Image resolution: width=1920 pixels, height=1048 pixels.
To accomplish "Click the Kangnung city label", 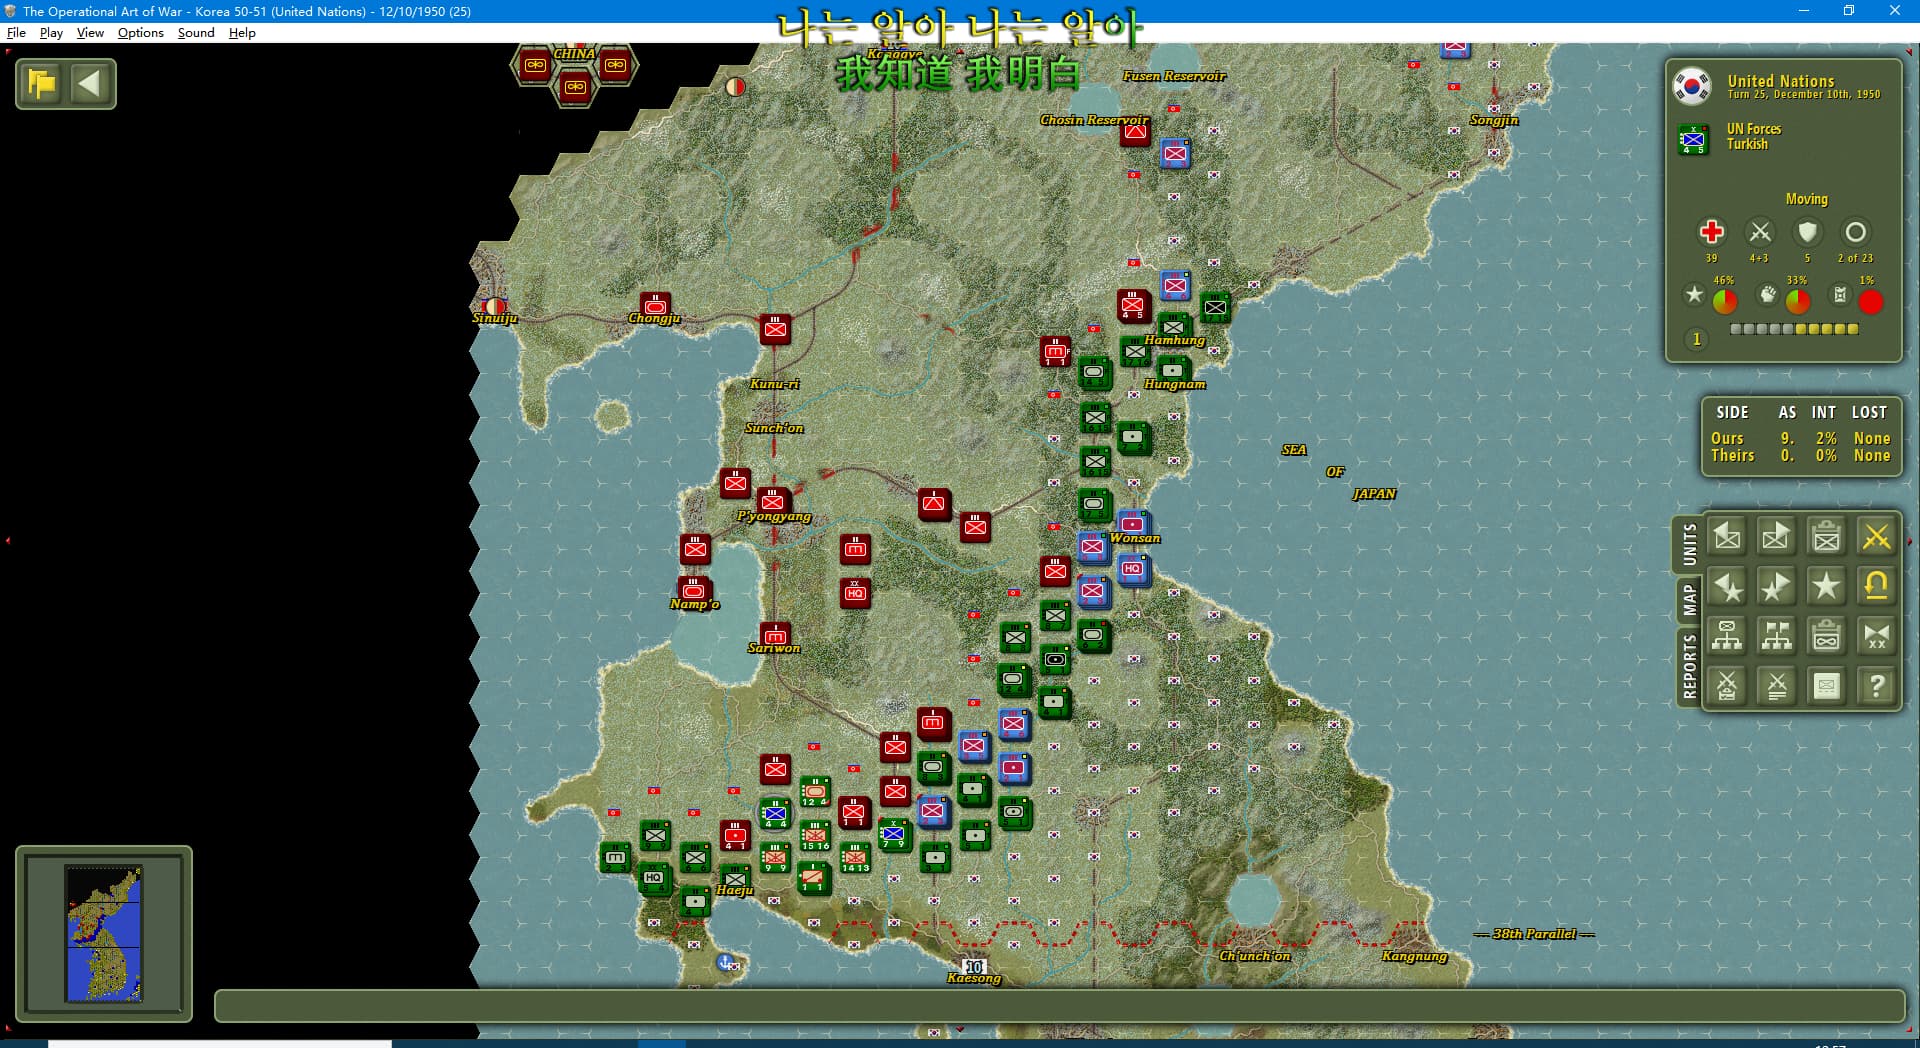I will click(x=1414, y=956).
